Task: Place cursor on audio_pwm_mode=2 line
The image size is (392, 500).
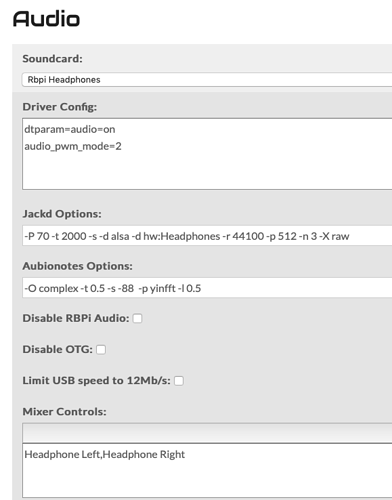Action: click(x=73, y=146)
